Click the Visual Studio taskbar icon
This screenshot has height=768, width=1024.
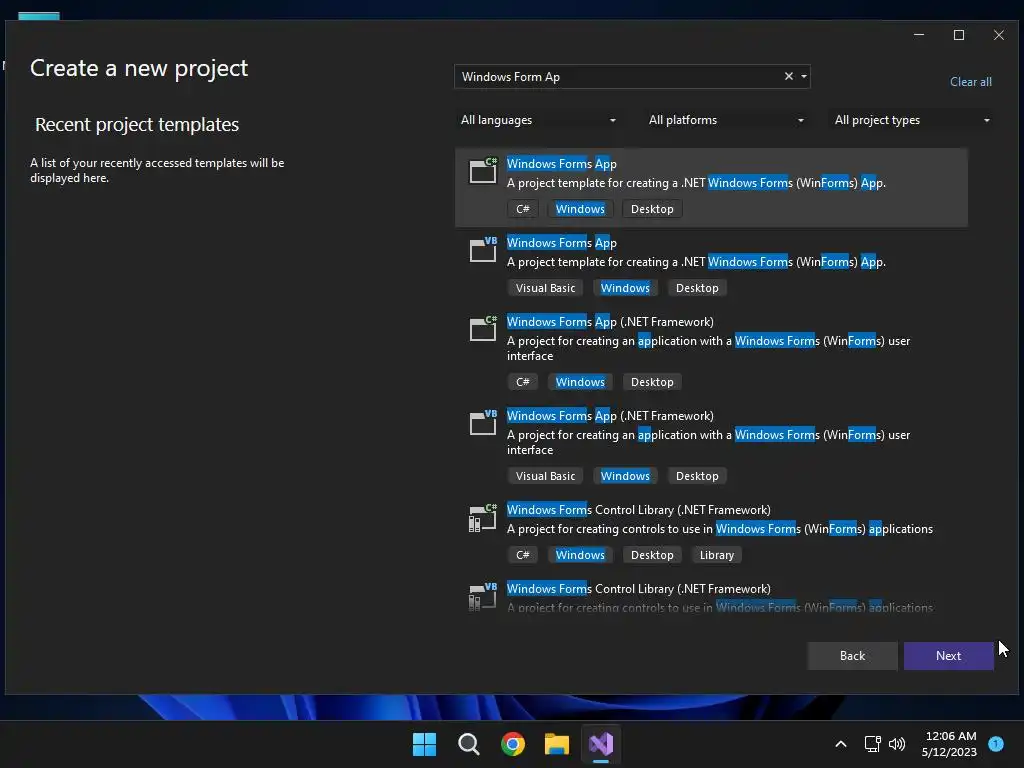pyautogui.click(x=601, y=744)
